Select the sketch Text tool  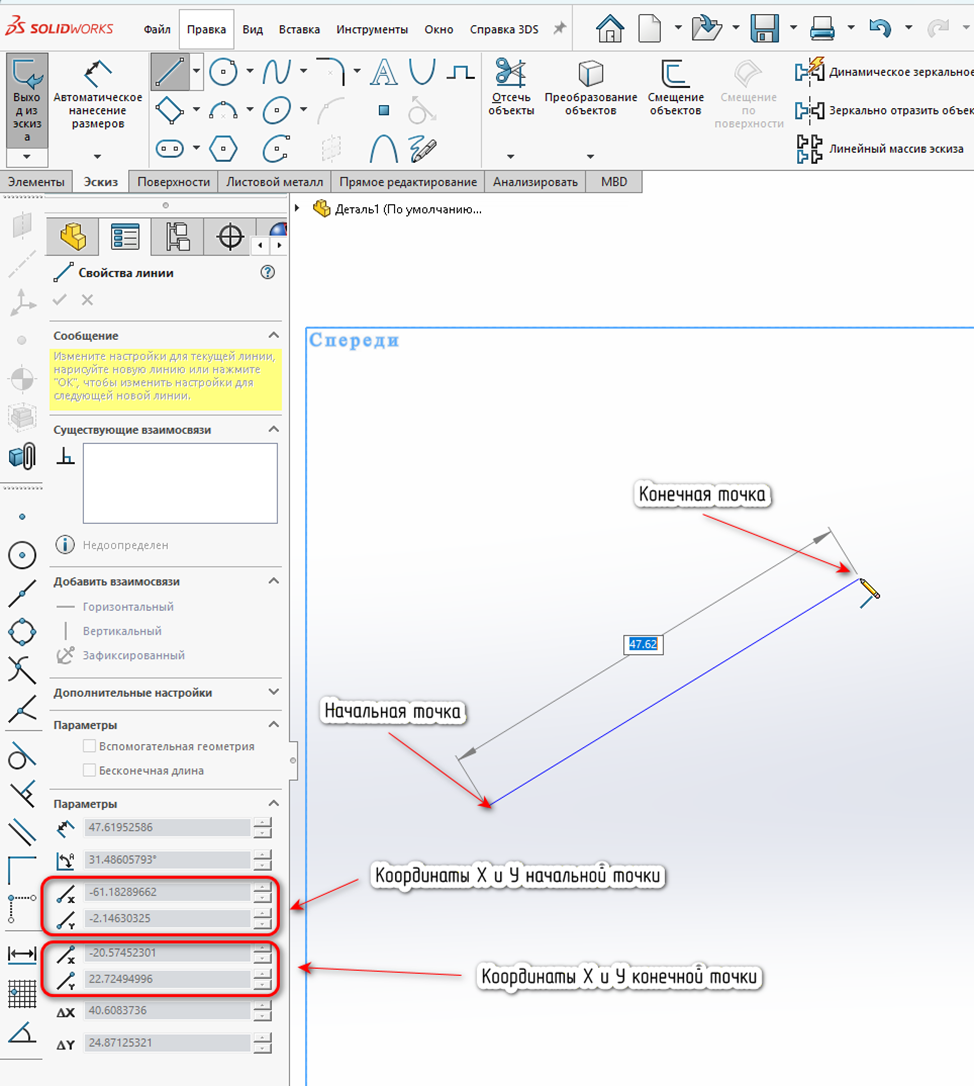[x=384, y=72]
